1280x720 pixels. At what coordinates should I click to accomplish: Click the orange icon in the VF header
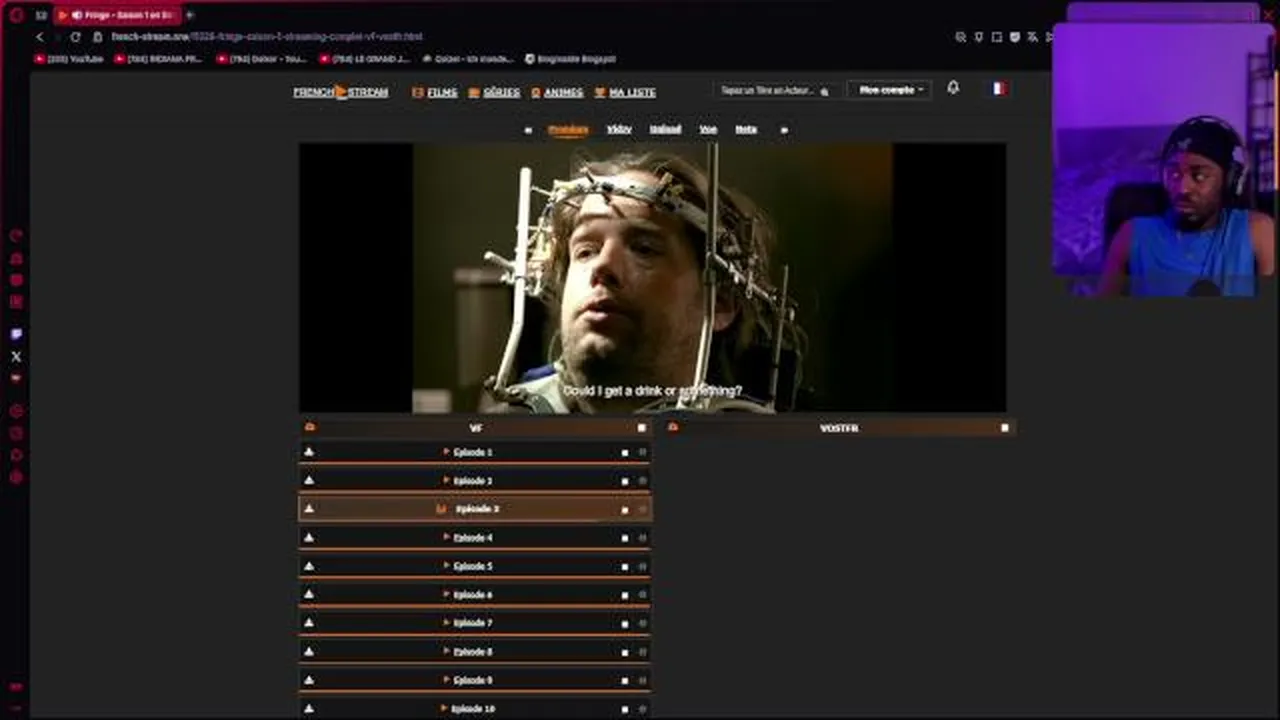[x=310, y=427]
